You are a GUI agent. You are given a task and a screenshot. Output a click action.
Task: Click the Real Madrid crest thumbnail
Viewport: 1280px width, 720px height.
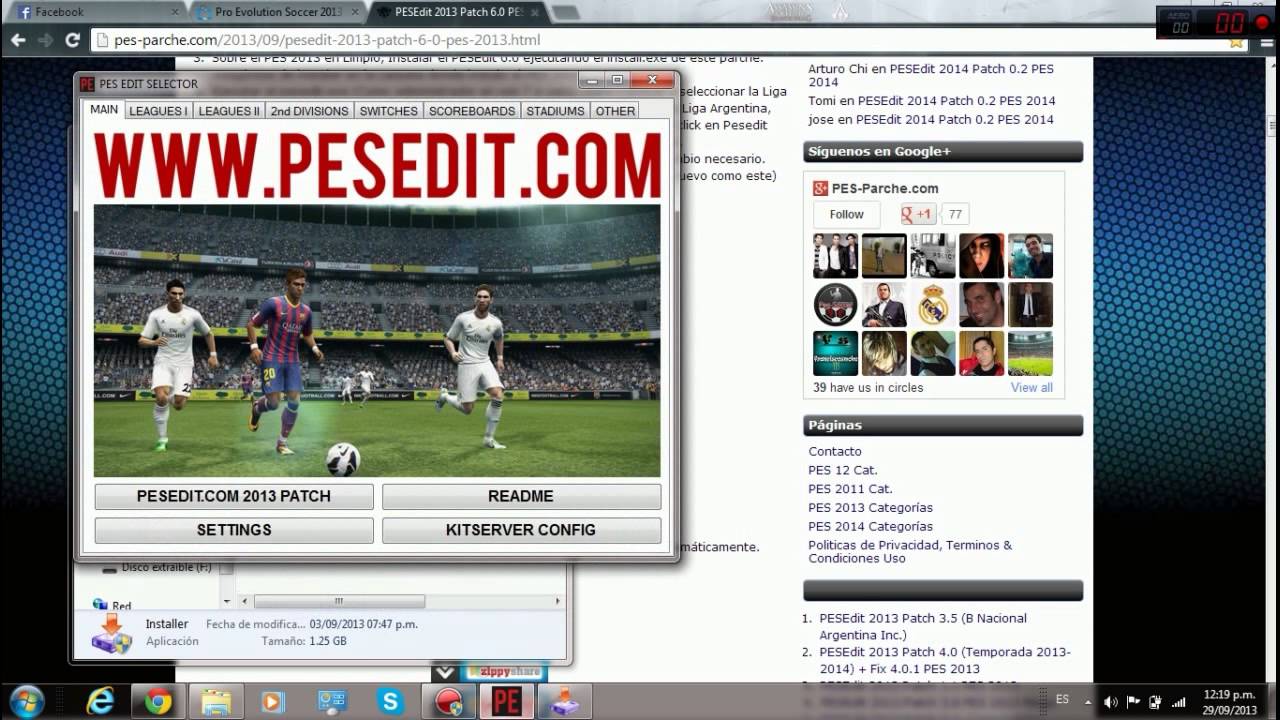[x=933, y=305]
